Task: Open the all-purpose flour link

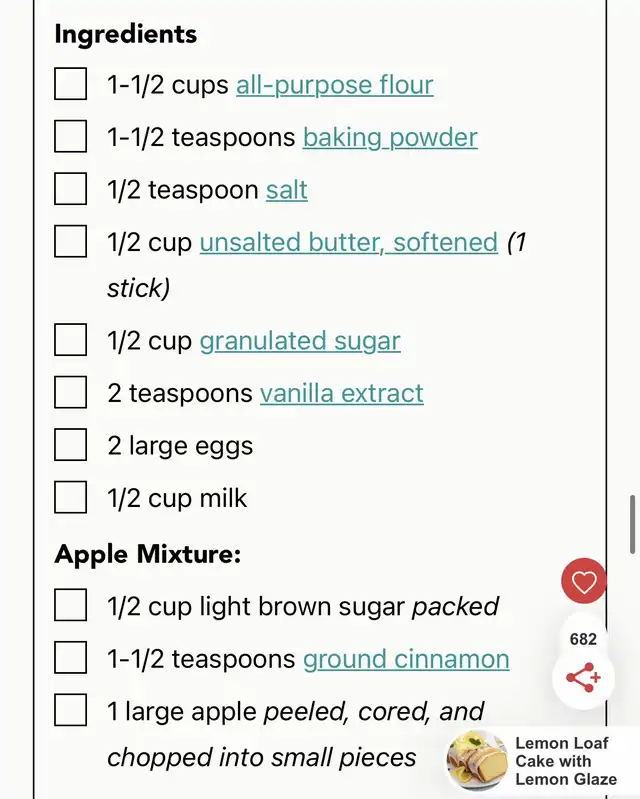Action: coord(335,85)
